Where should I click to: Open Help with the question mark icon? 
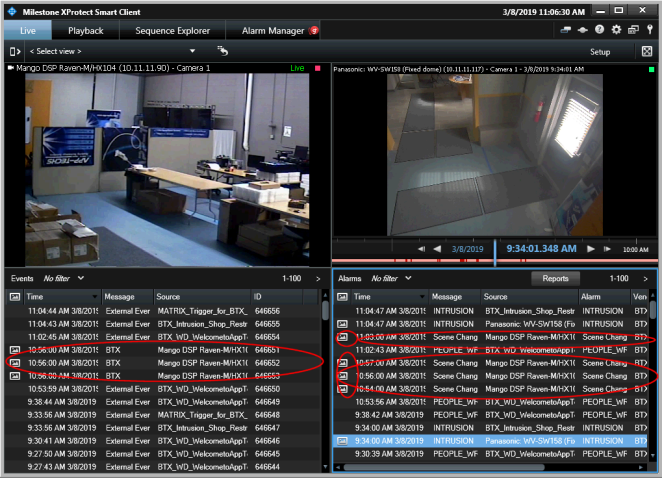599,30
